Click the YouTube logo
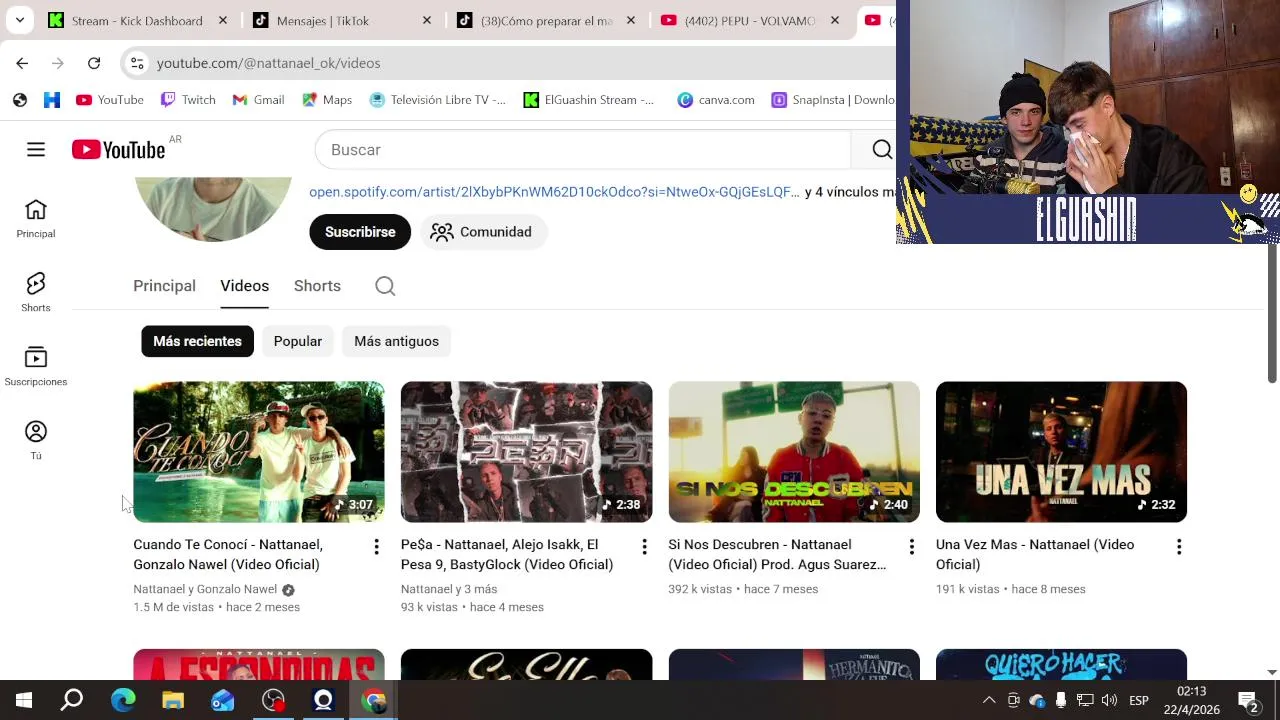1280x720 pixels. click(118, 150)
